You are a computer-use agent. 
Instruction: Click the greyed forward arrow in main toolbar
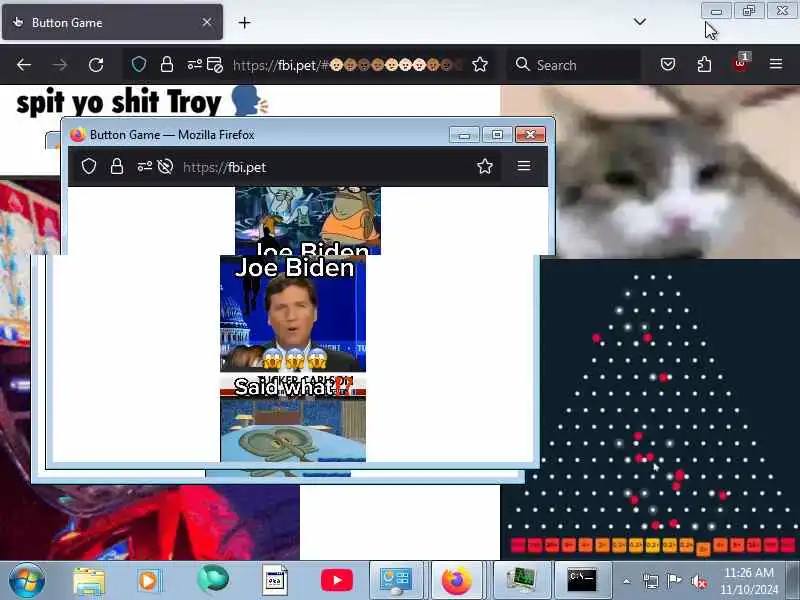(x=60, y=65)
